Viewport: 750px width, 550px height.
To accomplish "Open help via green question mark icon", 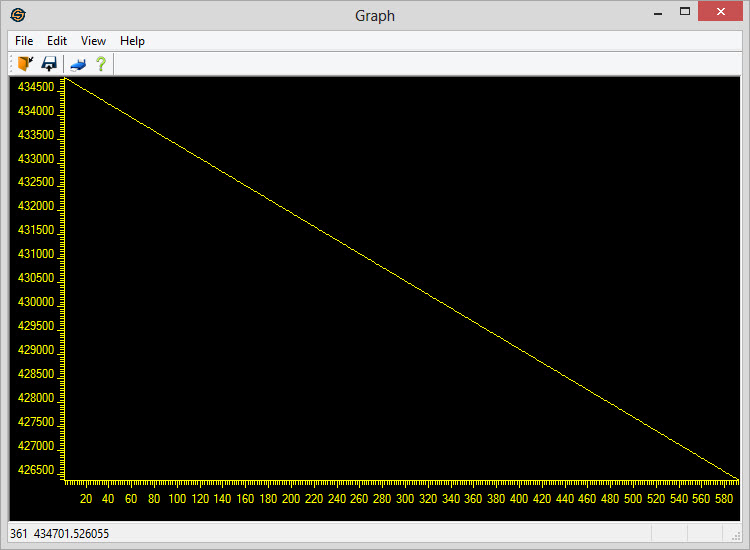I will 100,64.
